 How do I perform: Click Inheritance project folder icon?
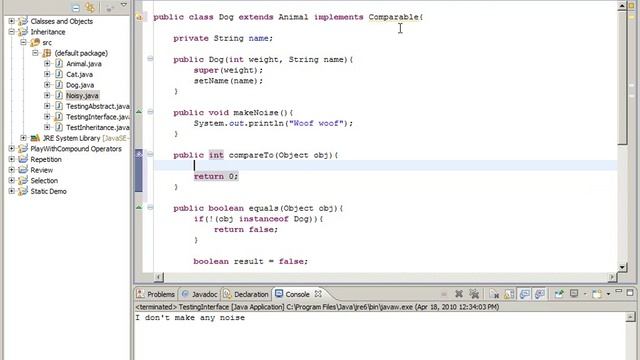click(x=23, y=31)
